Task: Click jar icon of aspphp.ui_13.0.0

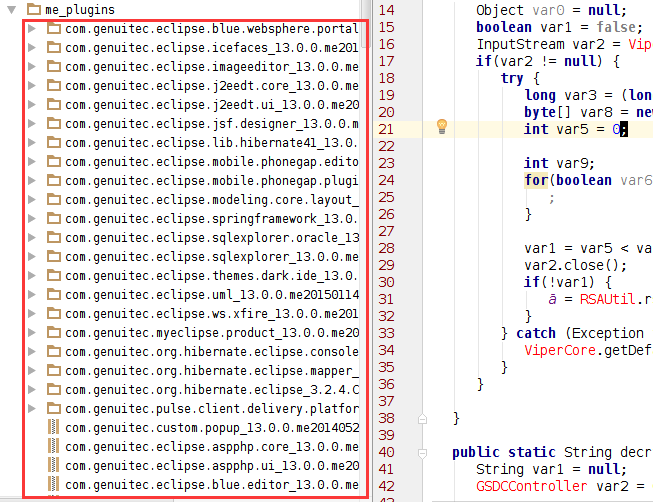Action: click(x=53, y=465)
